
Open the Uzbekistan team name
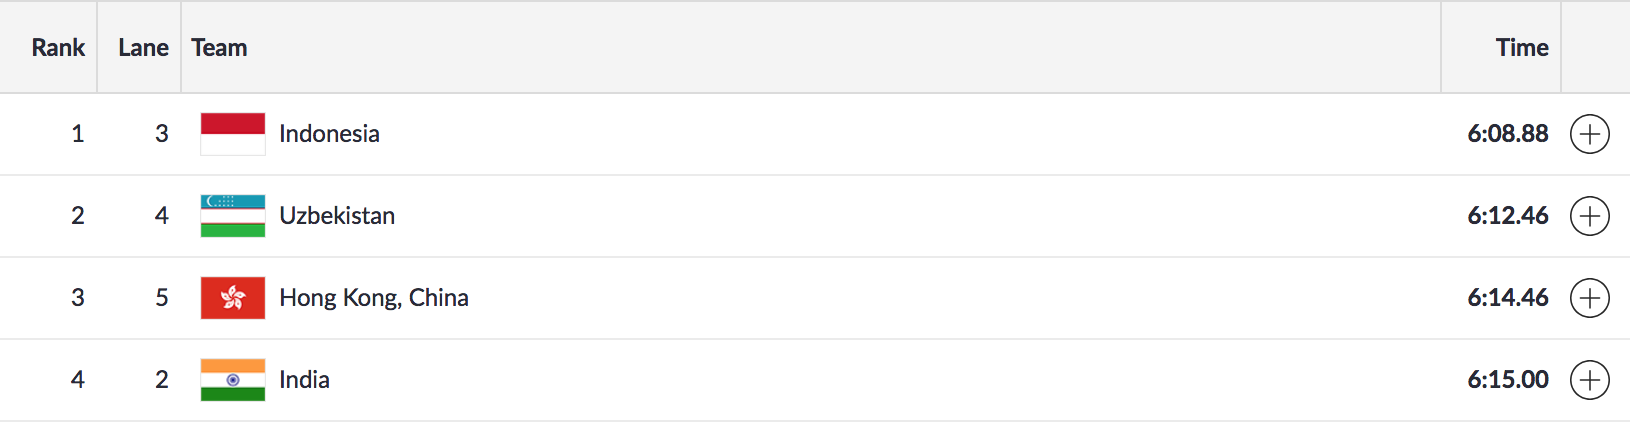pyautogui.click(x=337, y=216)
